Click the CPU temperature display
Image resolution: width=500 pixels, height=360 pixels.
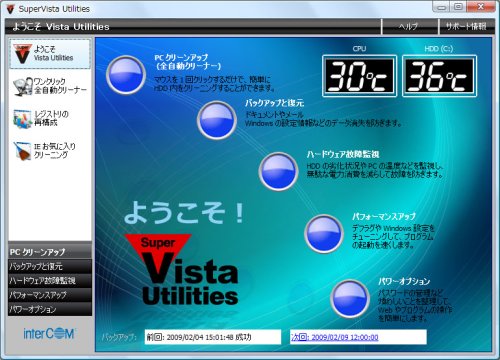pyautogui.click(x=359, y=76)
